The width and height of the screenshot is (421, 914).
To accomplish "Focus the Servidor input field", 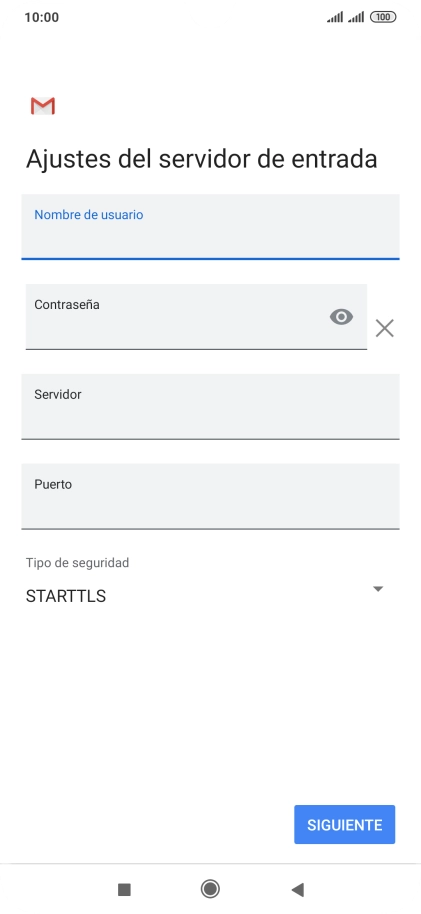I will (x=210, y=406).
